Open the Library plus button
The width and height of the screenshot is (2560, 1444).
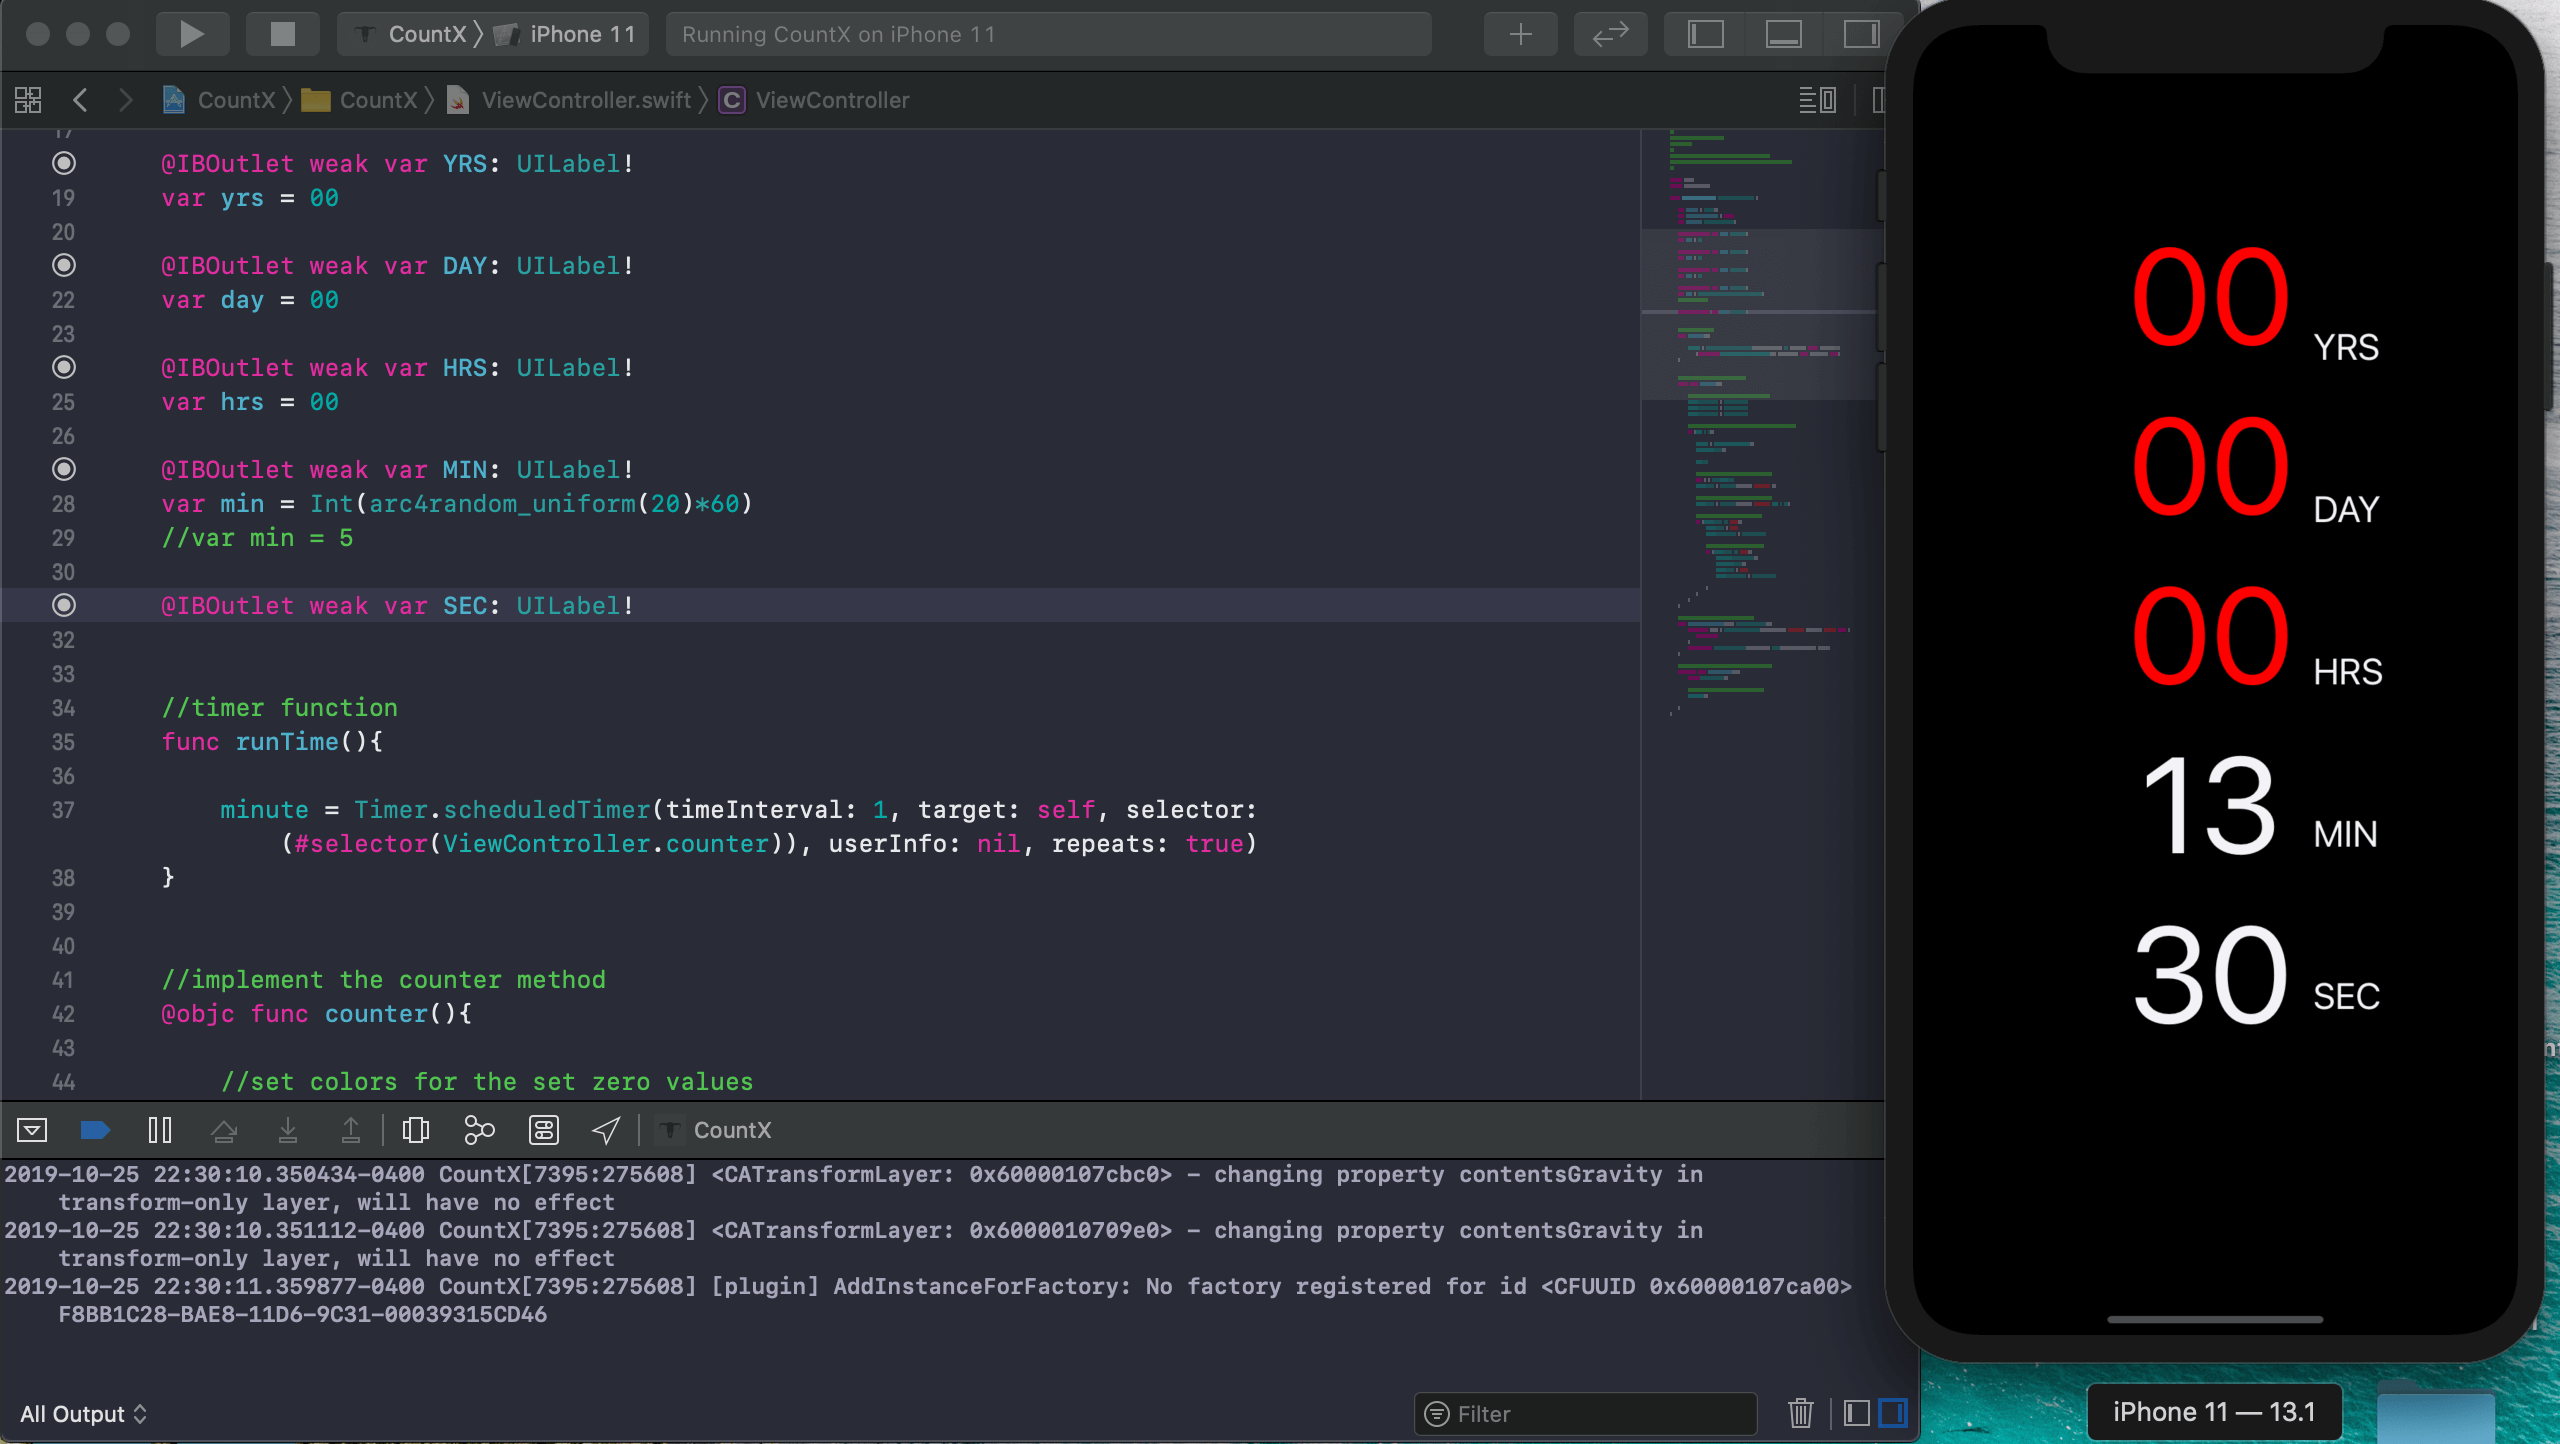[1520, 34]
